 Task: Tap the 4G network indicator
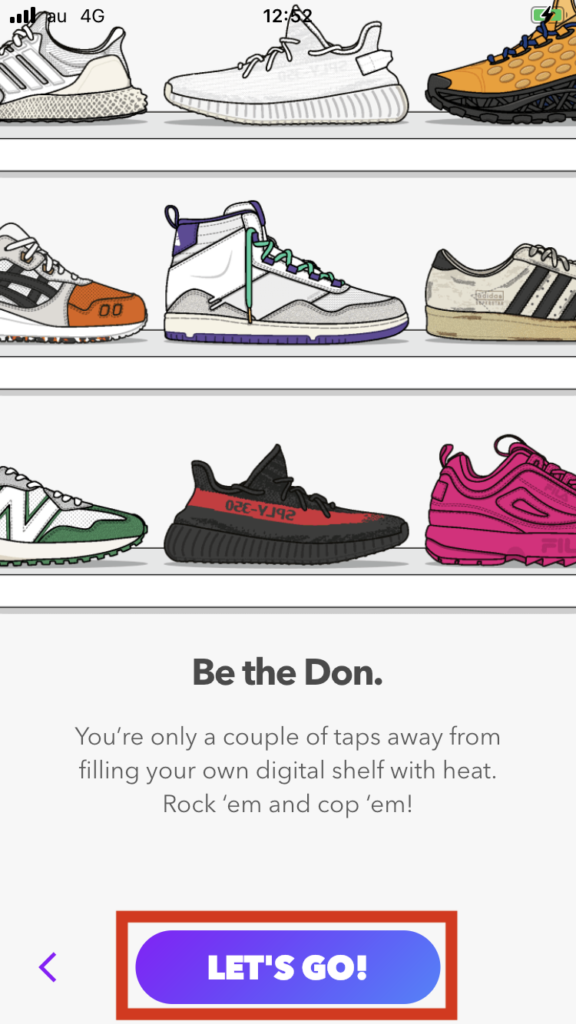click(x=92, y=16)
